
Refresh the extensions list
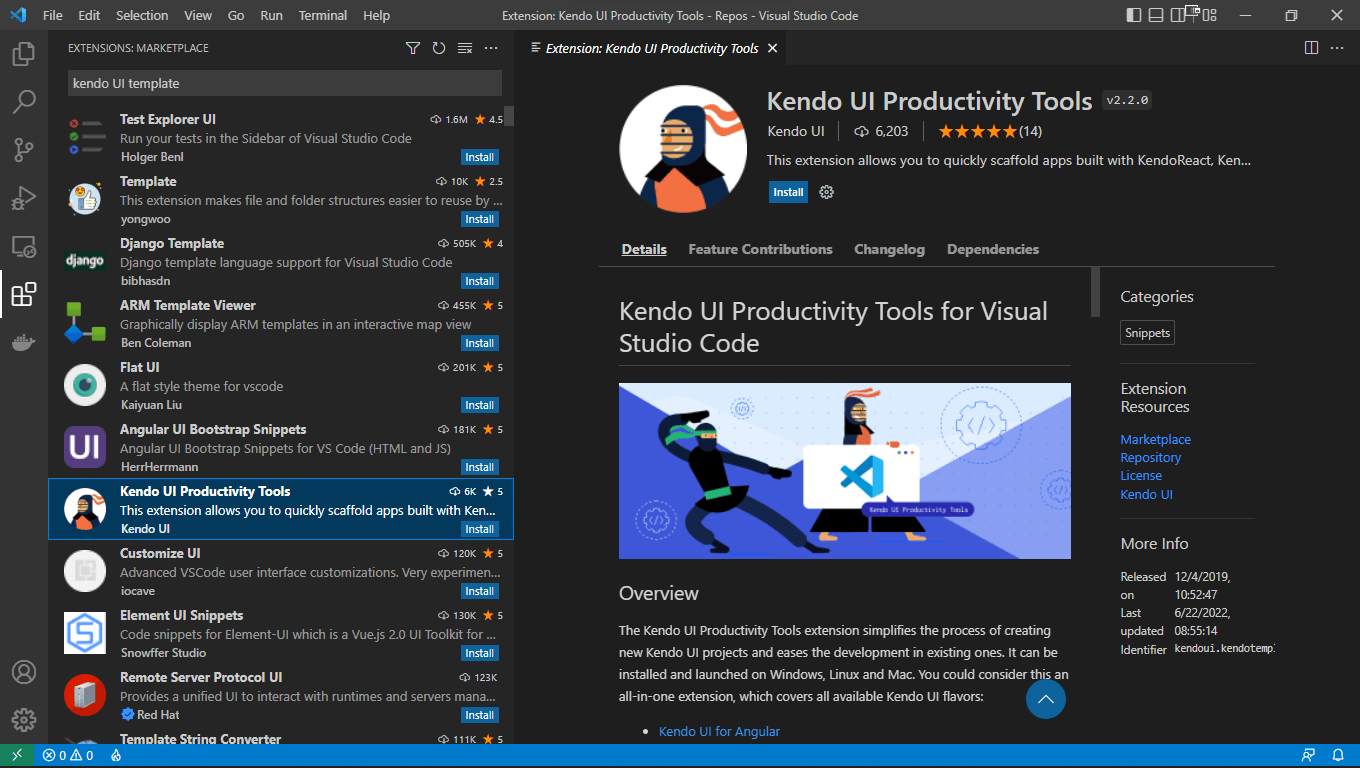[x=439, y=48]
